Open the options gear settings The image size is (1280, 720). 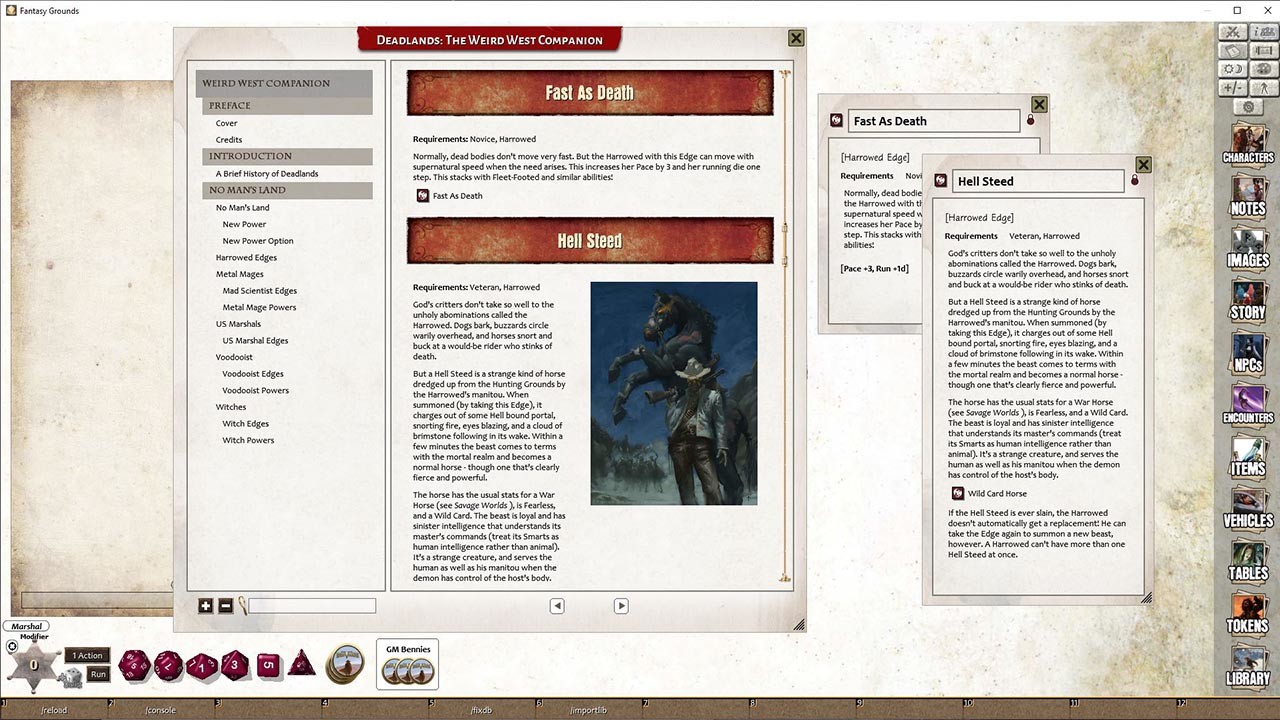1249,105
